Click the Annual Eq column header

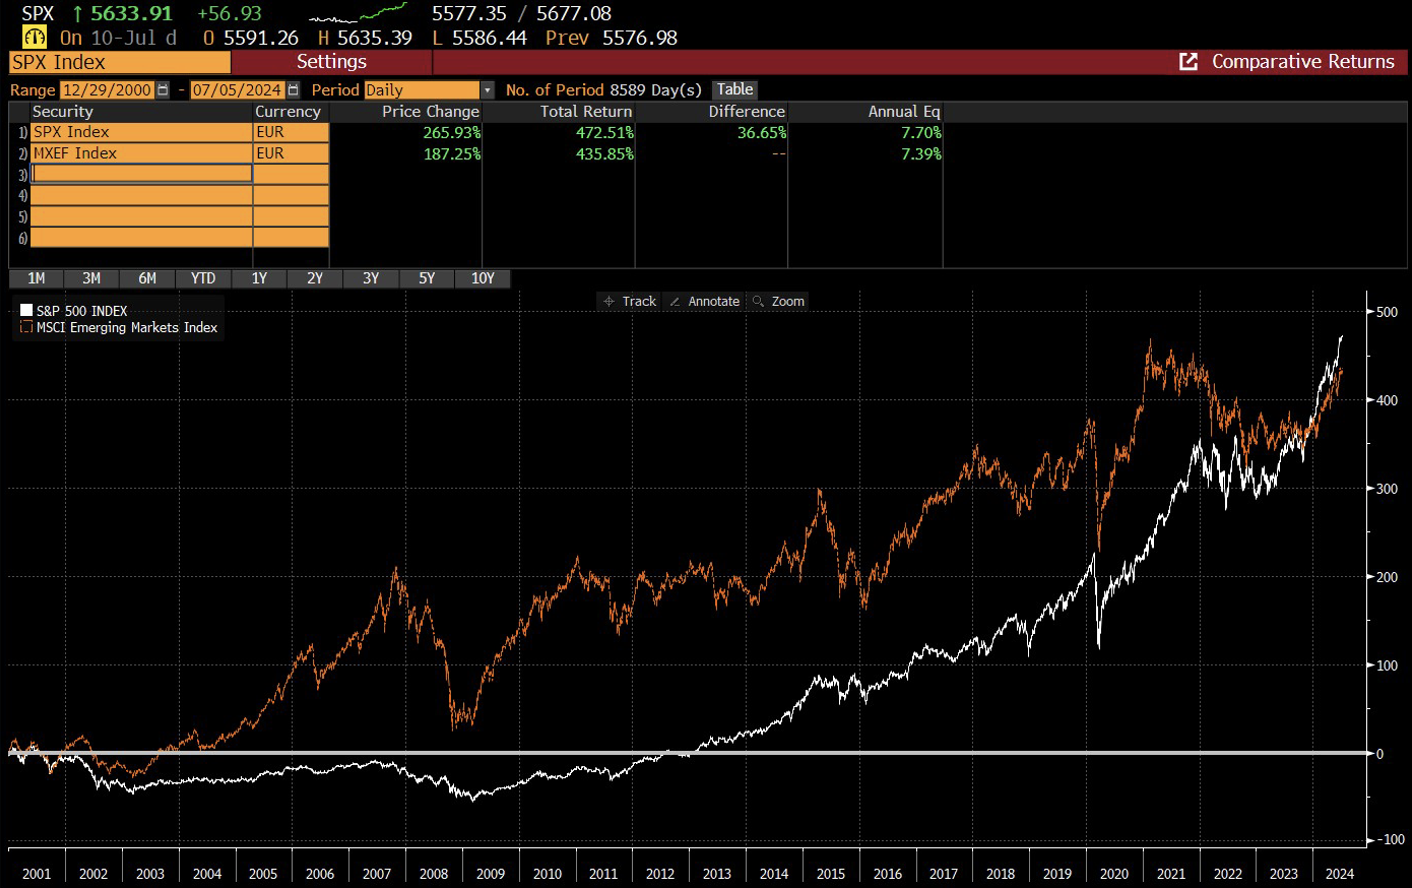tap(904, 111)
